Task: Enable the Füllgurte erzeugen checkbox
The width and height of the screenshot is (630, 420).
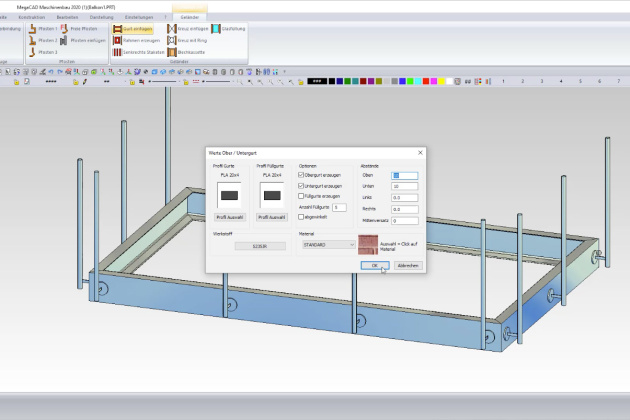Action: click(x=302, y=196)
